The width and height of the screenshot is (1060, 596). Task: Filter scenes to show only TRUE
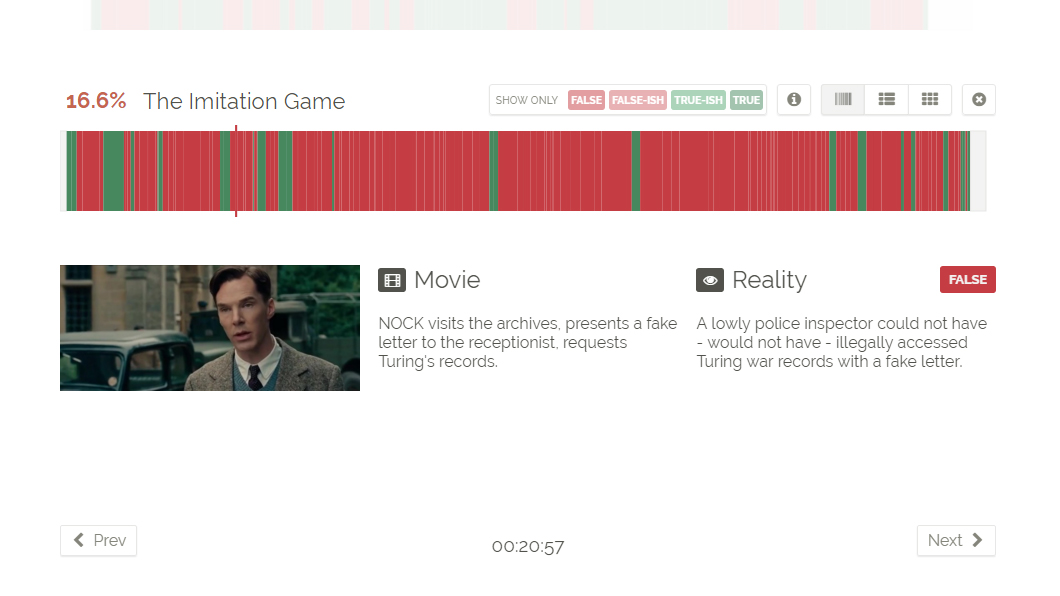(746, 100)
